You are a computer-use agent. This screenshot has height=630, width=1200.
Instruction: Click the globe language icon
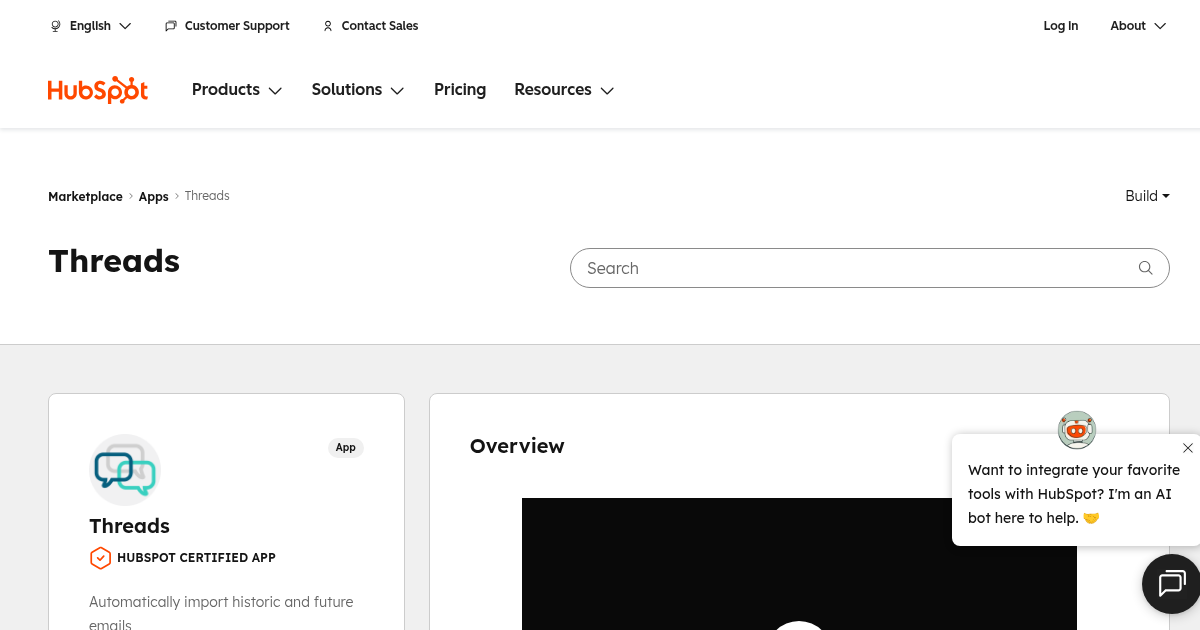(x=56, y=26)
